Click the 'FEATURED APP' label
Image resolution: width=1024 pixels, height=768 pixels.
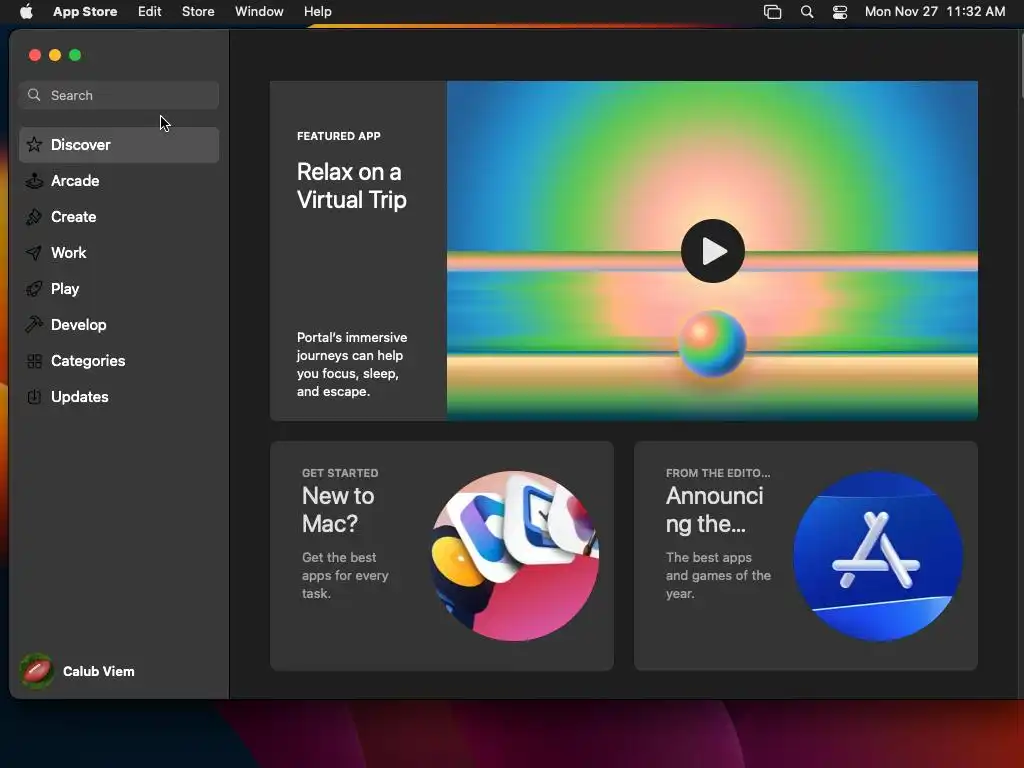[338, 136]
